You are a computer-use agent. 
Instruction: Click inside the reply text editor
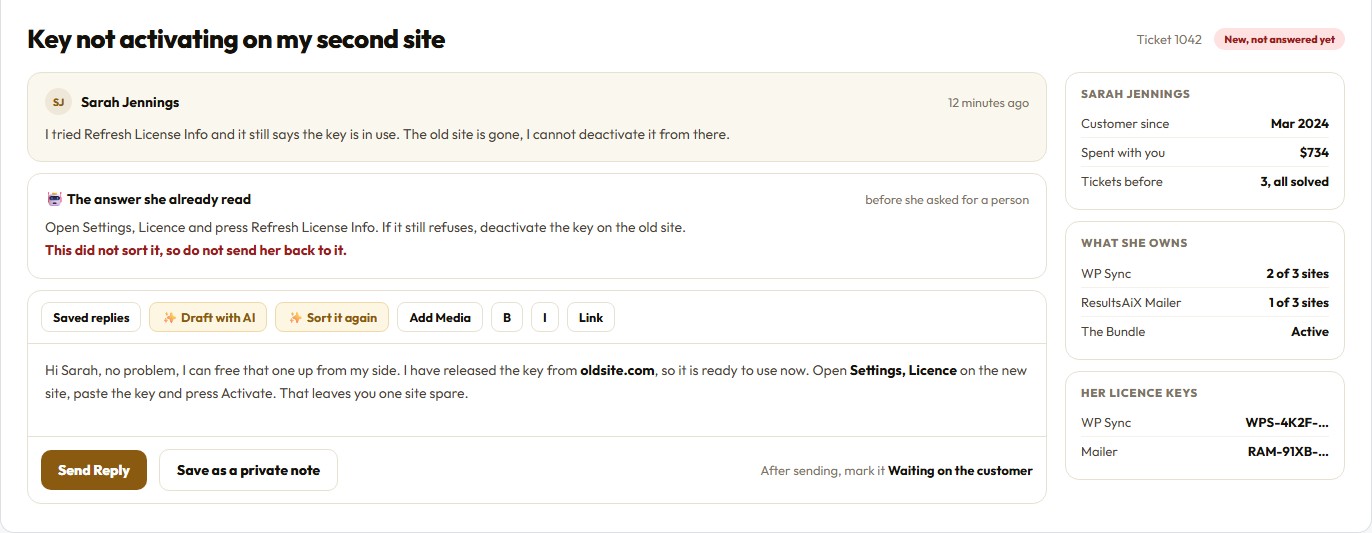(x=537, y=390)
